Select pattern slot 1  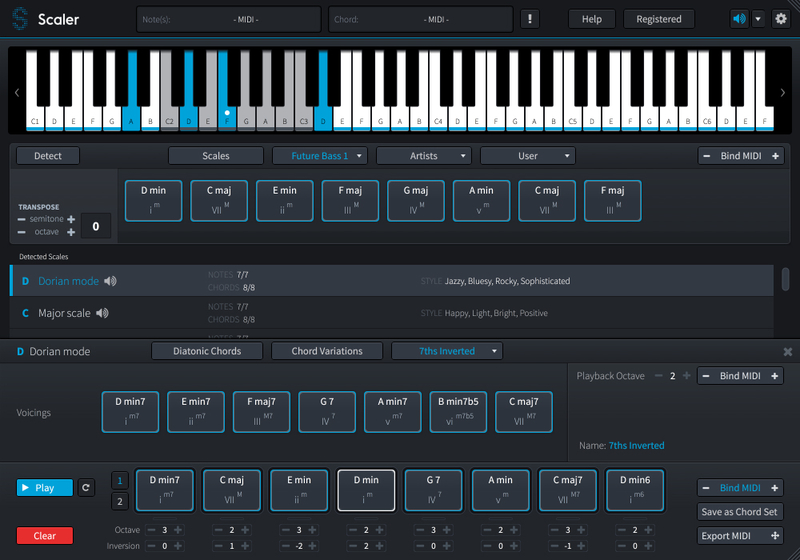click(120, 480)
